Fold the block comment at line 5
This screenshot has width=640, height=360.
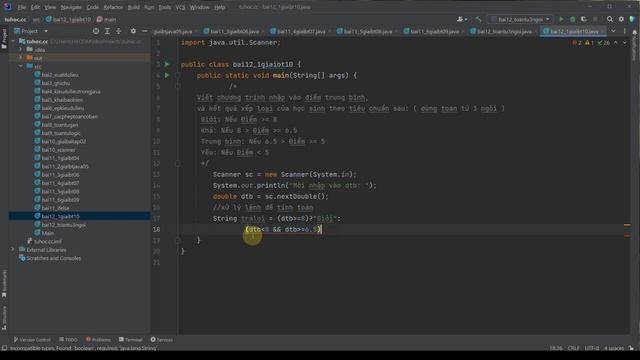178,86
